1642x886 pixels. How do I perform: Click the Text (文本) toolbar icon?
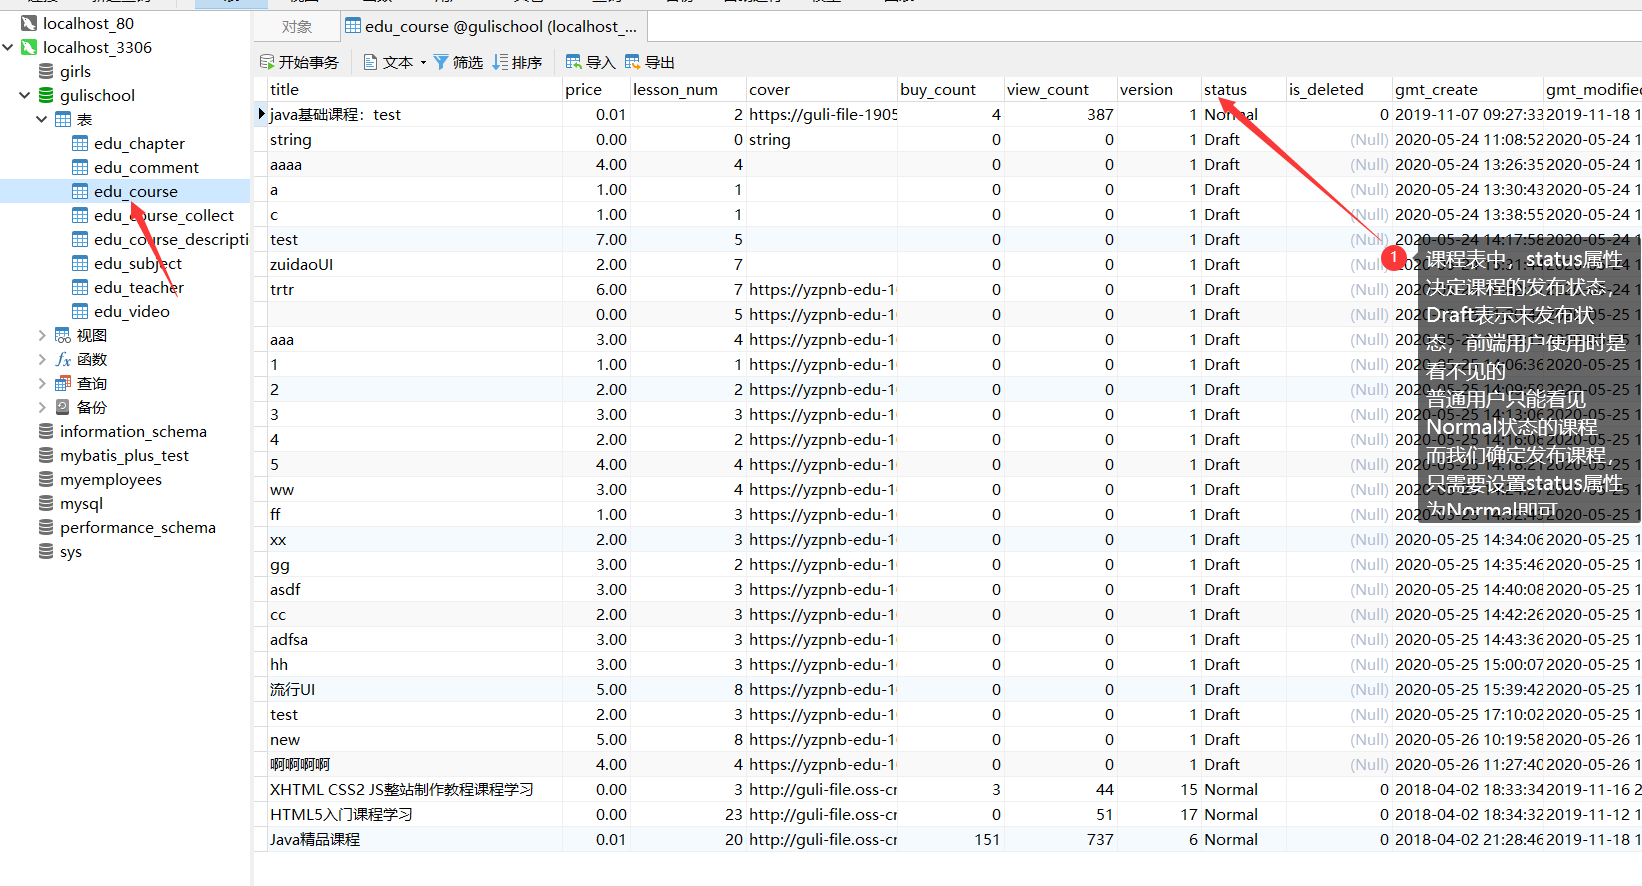tap(370, 62)
